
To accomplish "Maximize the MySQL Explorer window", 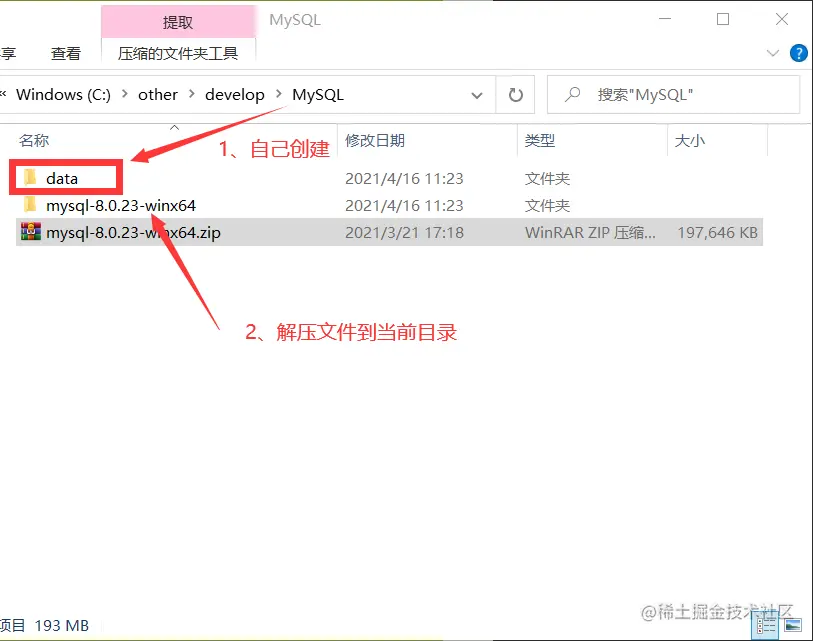I will tap(723, 19).
